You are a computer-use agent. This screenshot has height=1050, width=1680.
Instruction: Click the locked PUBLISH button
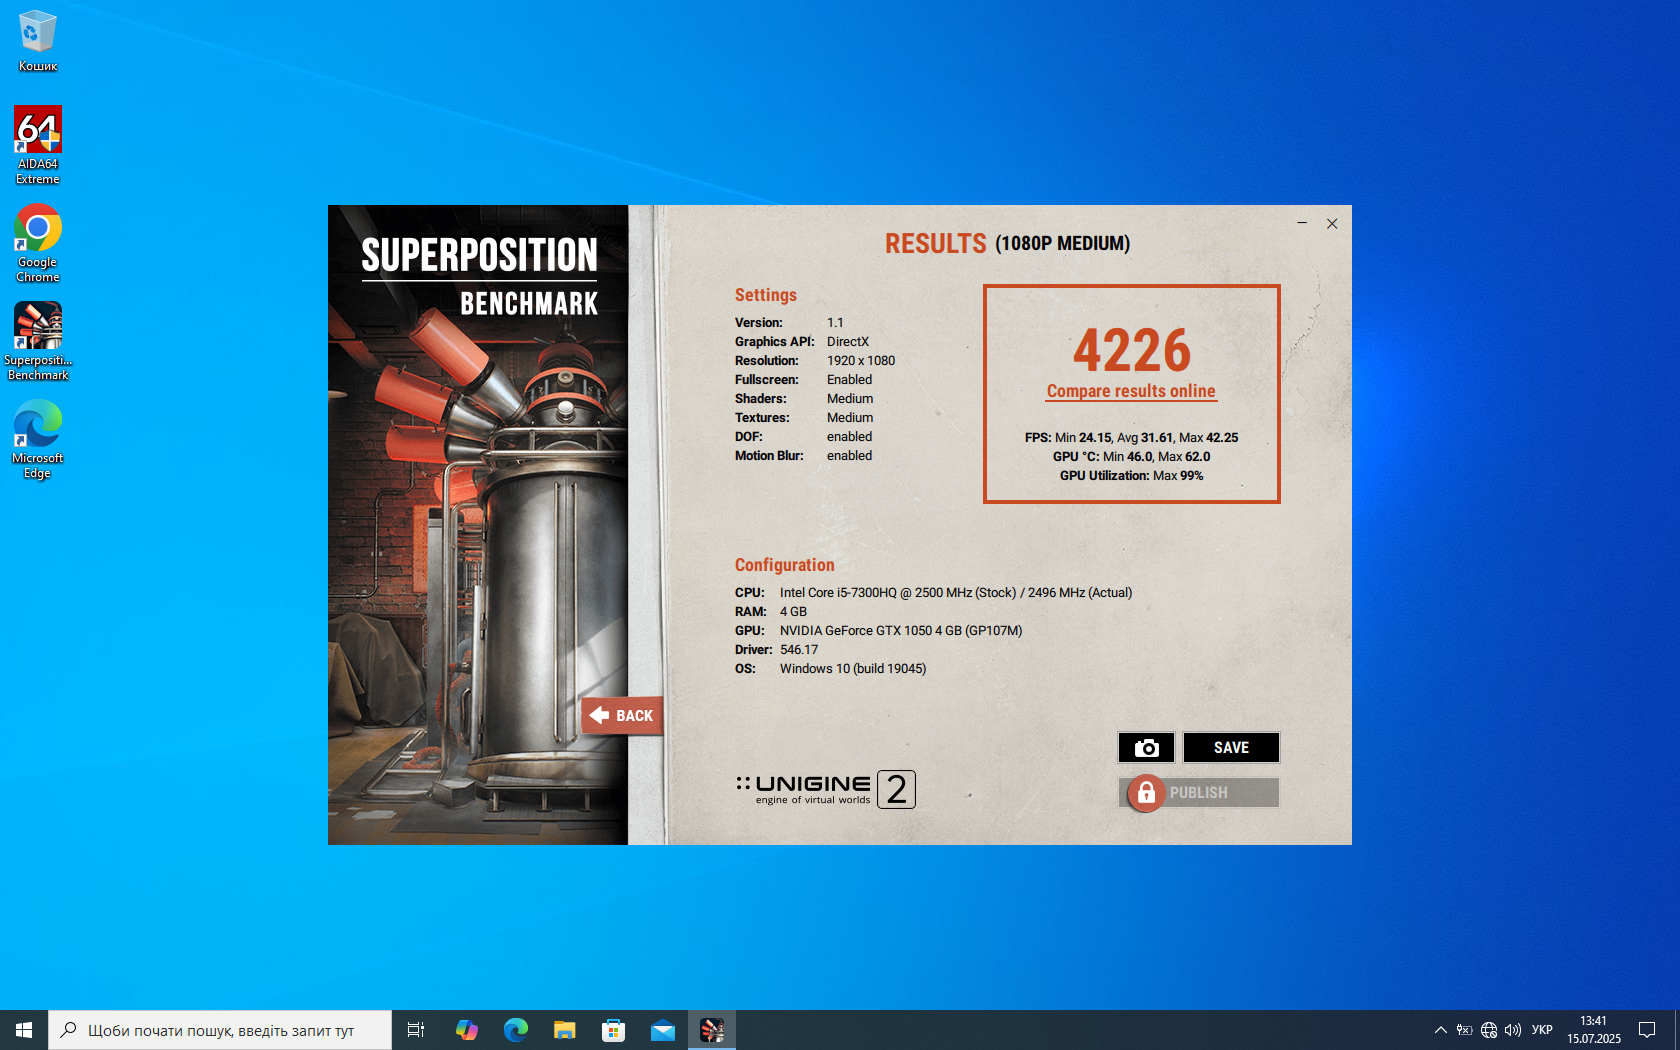pyautogui.click(x=1198, y=793)
